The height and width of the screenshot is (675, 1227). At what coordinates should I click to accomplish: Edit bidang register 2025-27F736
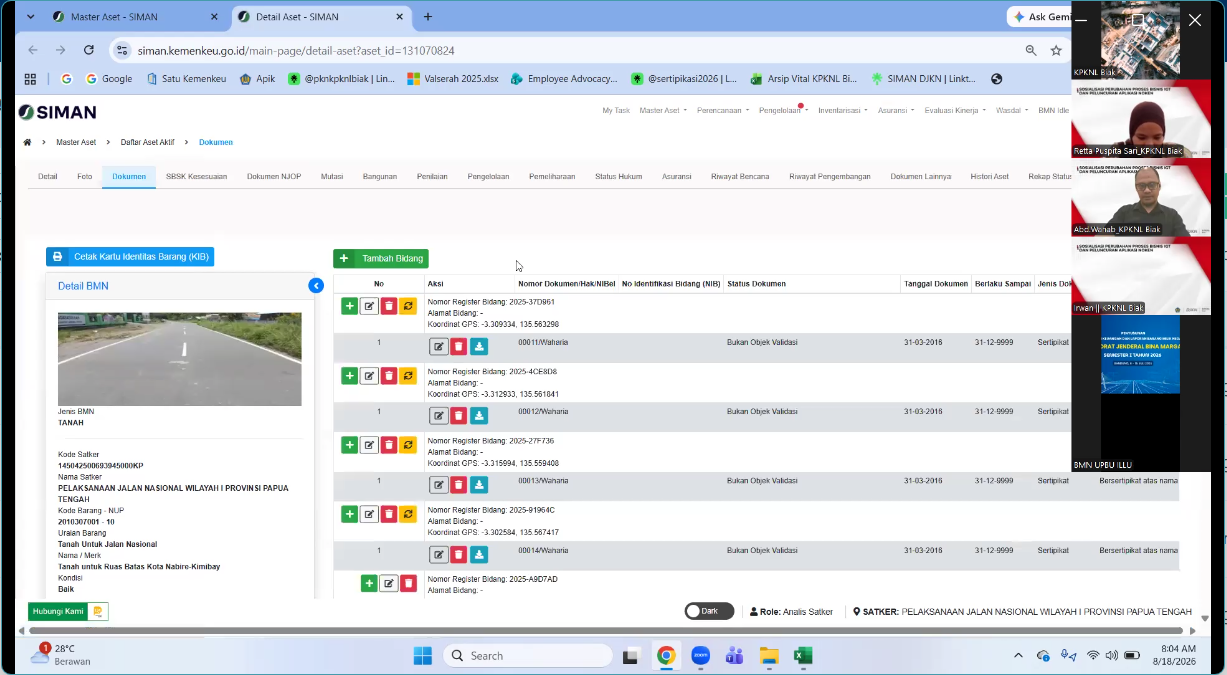click(x=369, y=445)
